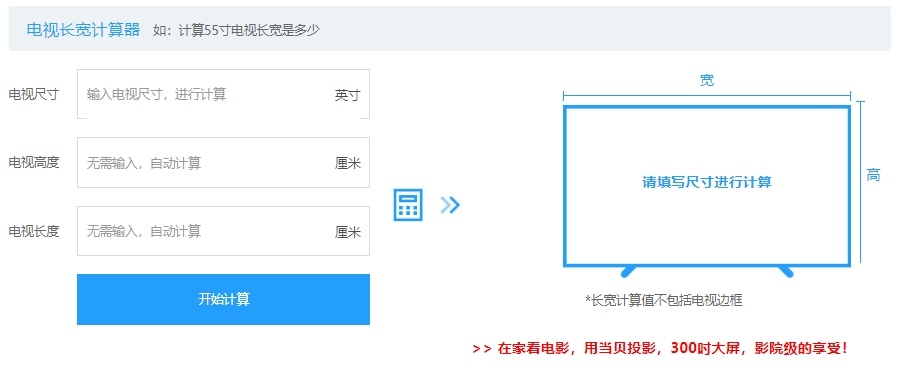Viewport: 900px width, 390px height.
Task: Click the double chevron arrow icon
Action: [x=450, y=204]
